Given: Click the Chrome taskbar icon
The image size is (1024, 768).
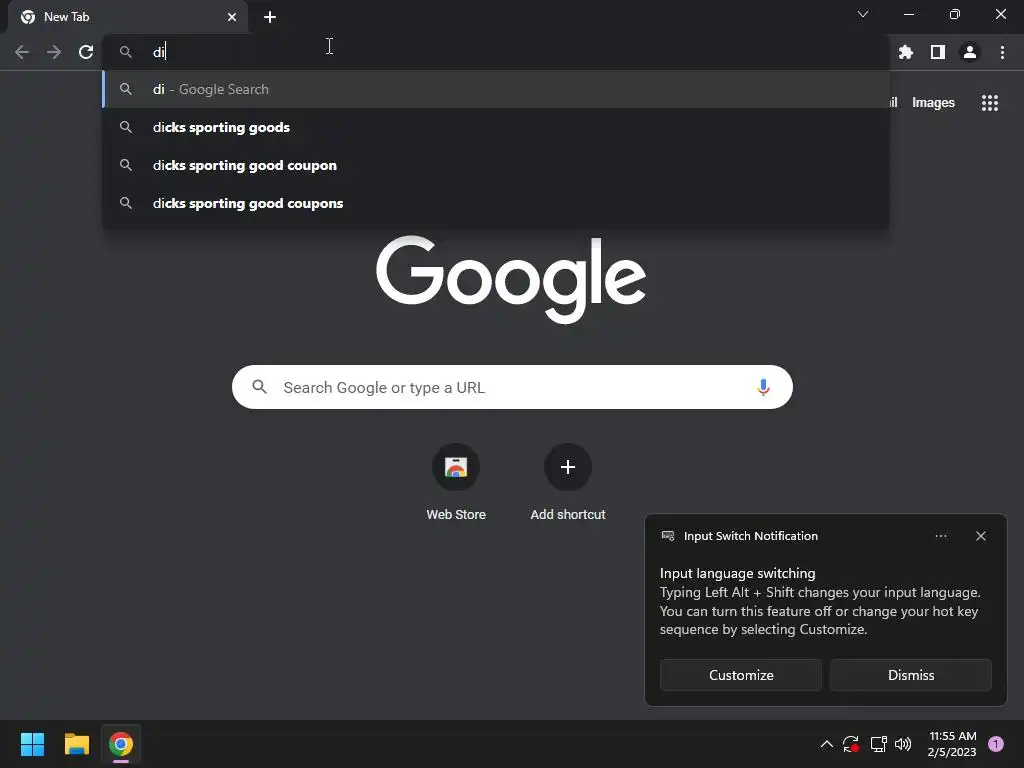Looking at the screenshot, I should pos(121,744).
